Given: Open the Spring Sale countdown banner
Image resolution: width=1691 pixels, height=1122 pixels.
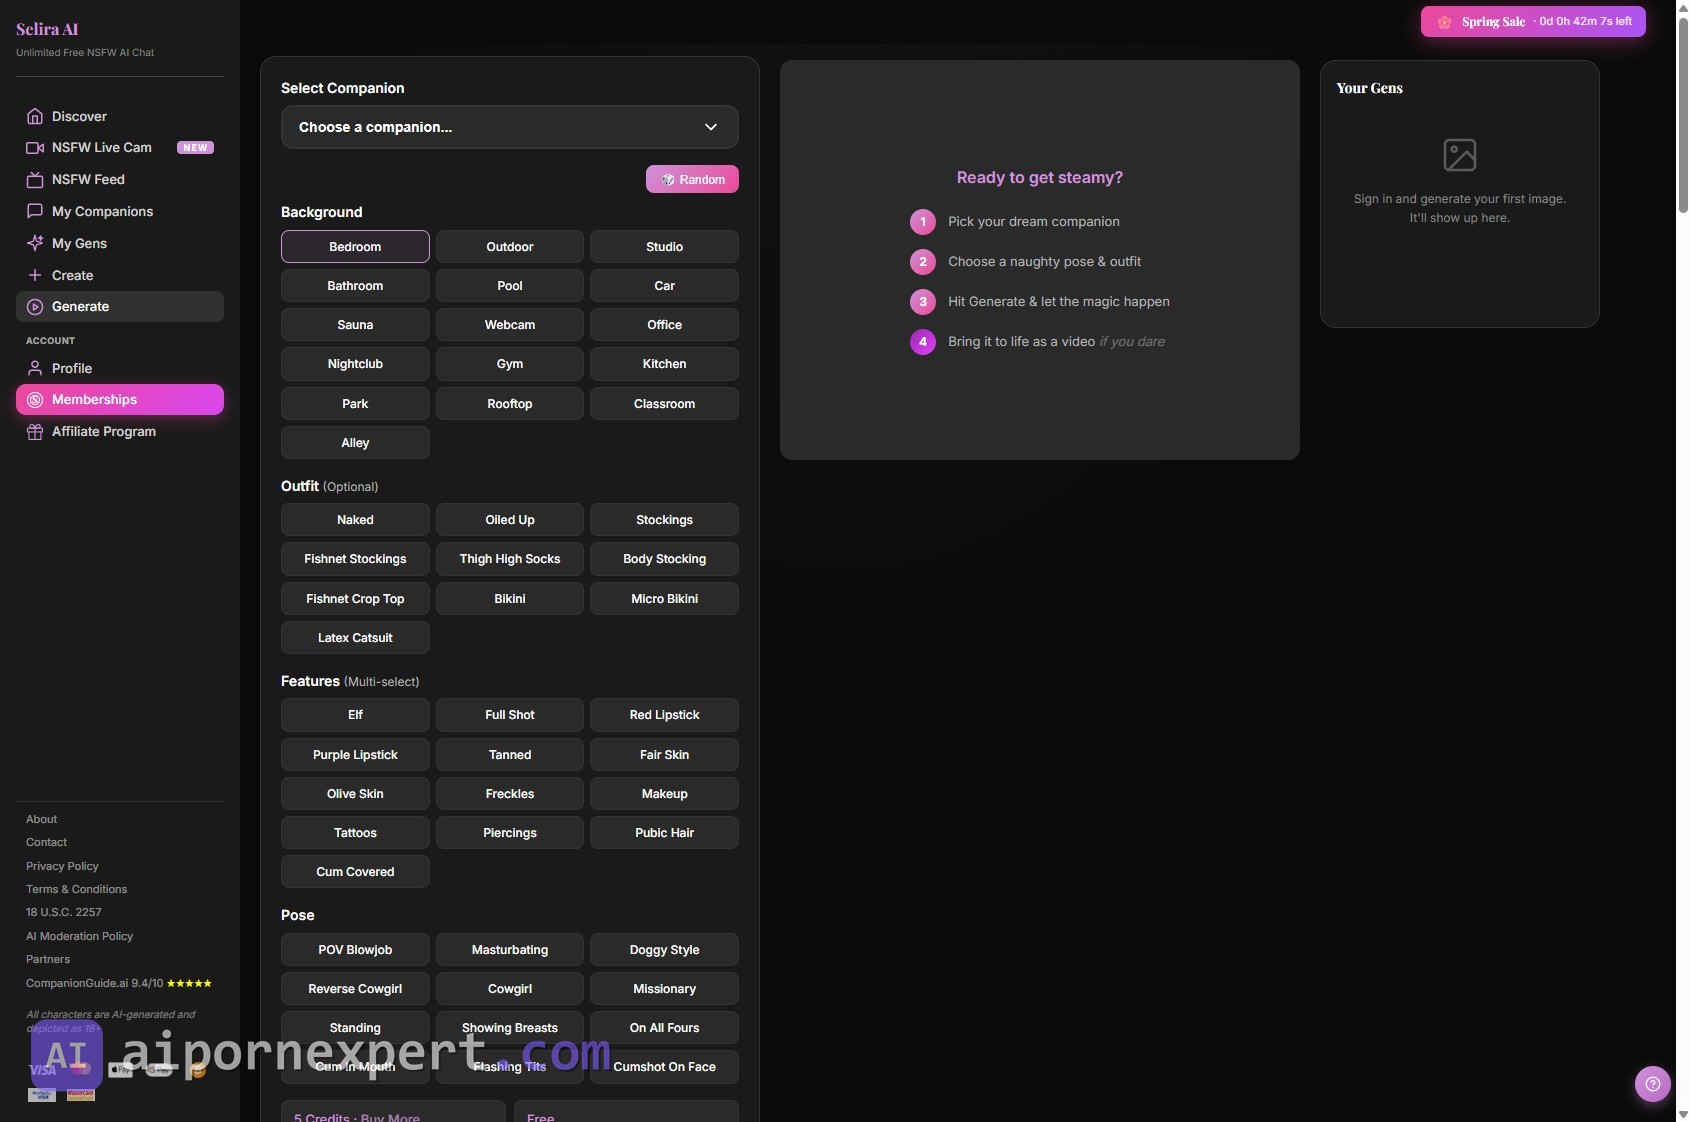Looking at the screenshot, I should pos(1533,22).
